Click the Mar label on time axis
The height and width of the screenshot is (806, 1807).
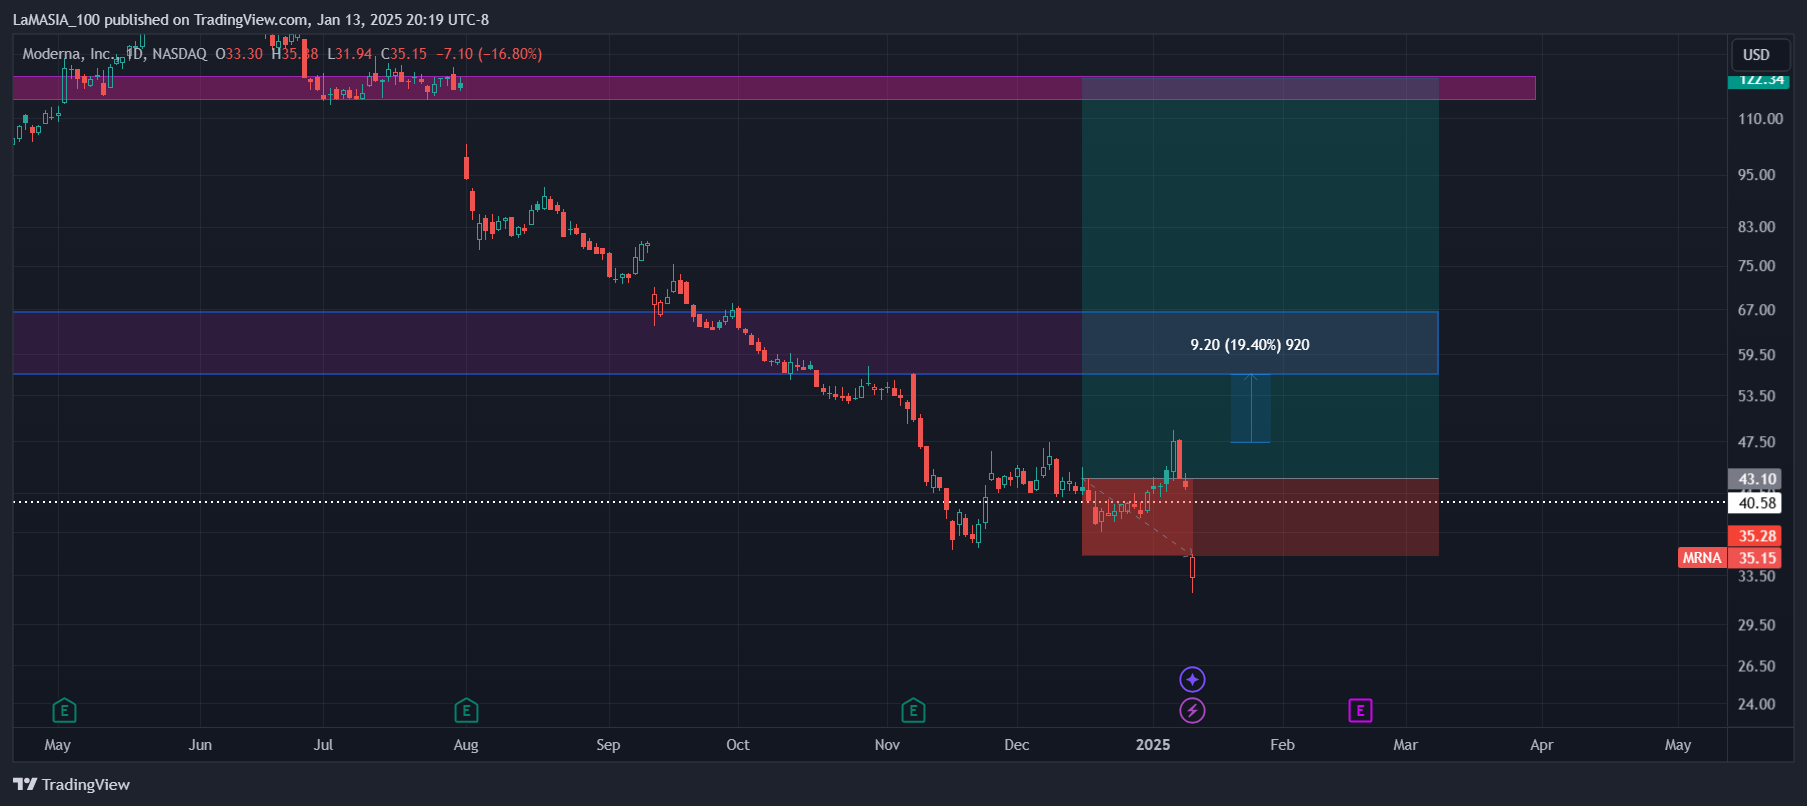(x=1405, y=745)
